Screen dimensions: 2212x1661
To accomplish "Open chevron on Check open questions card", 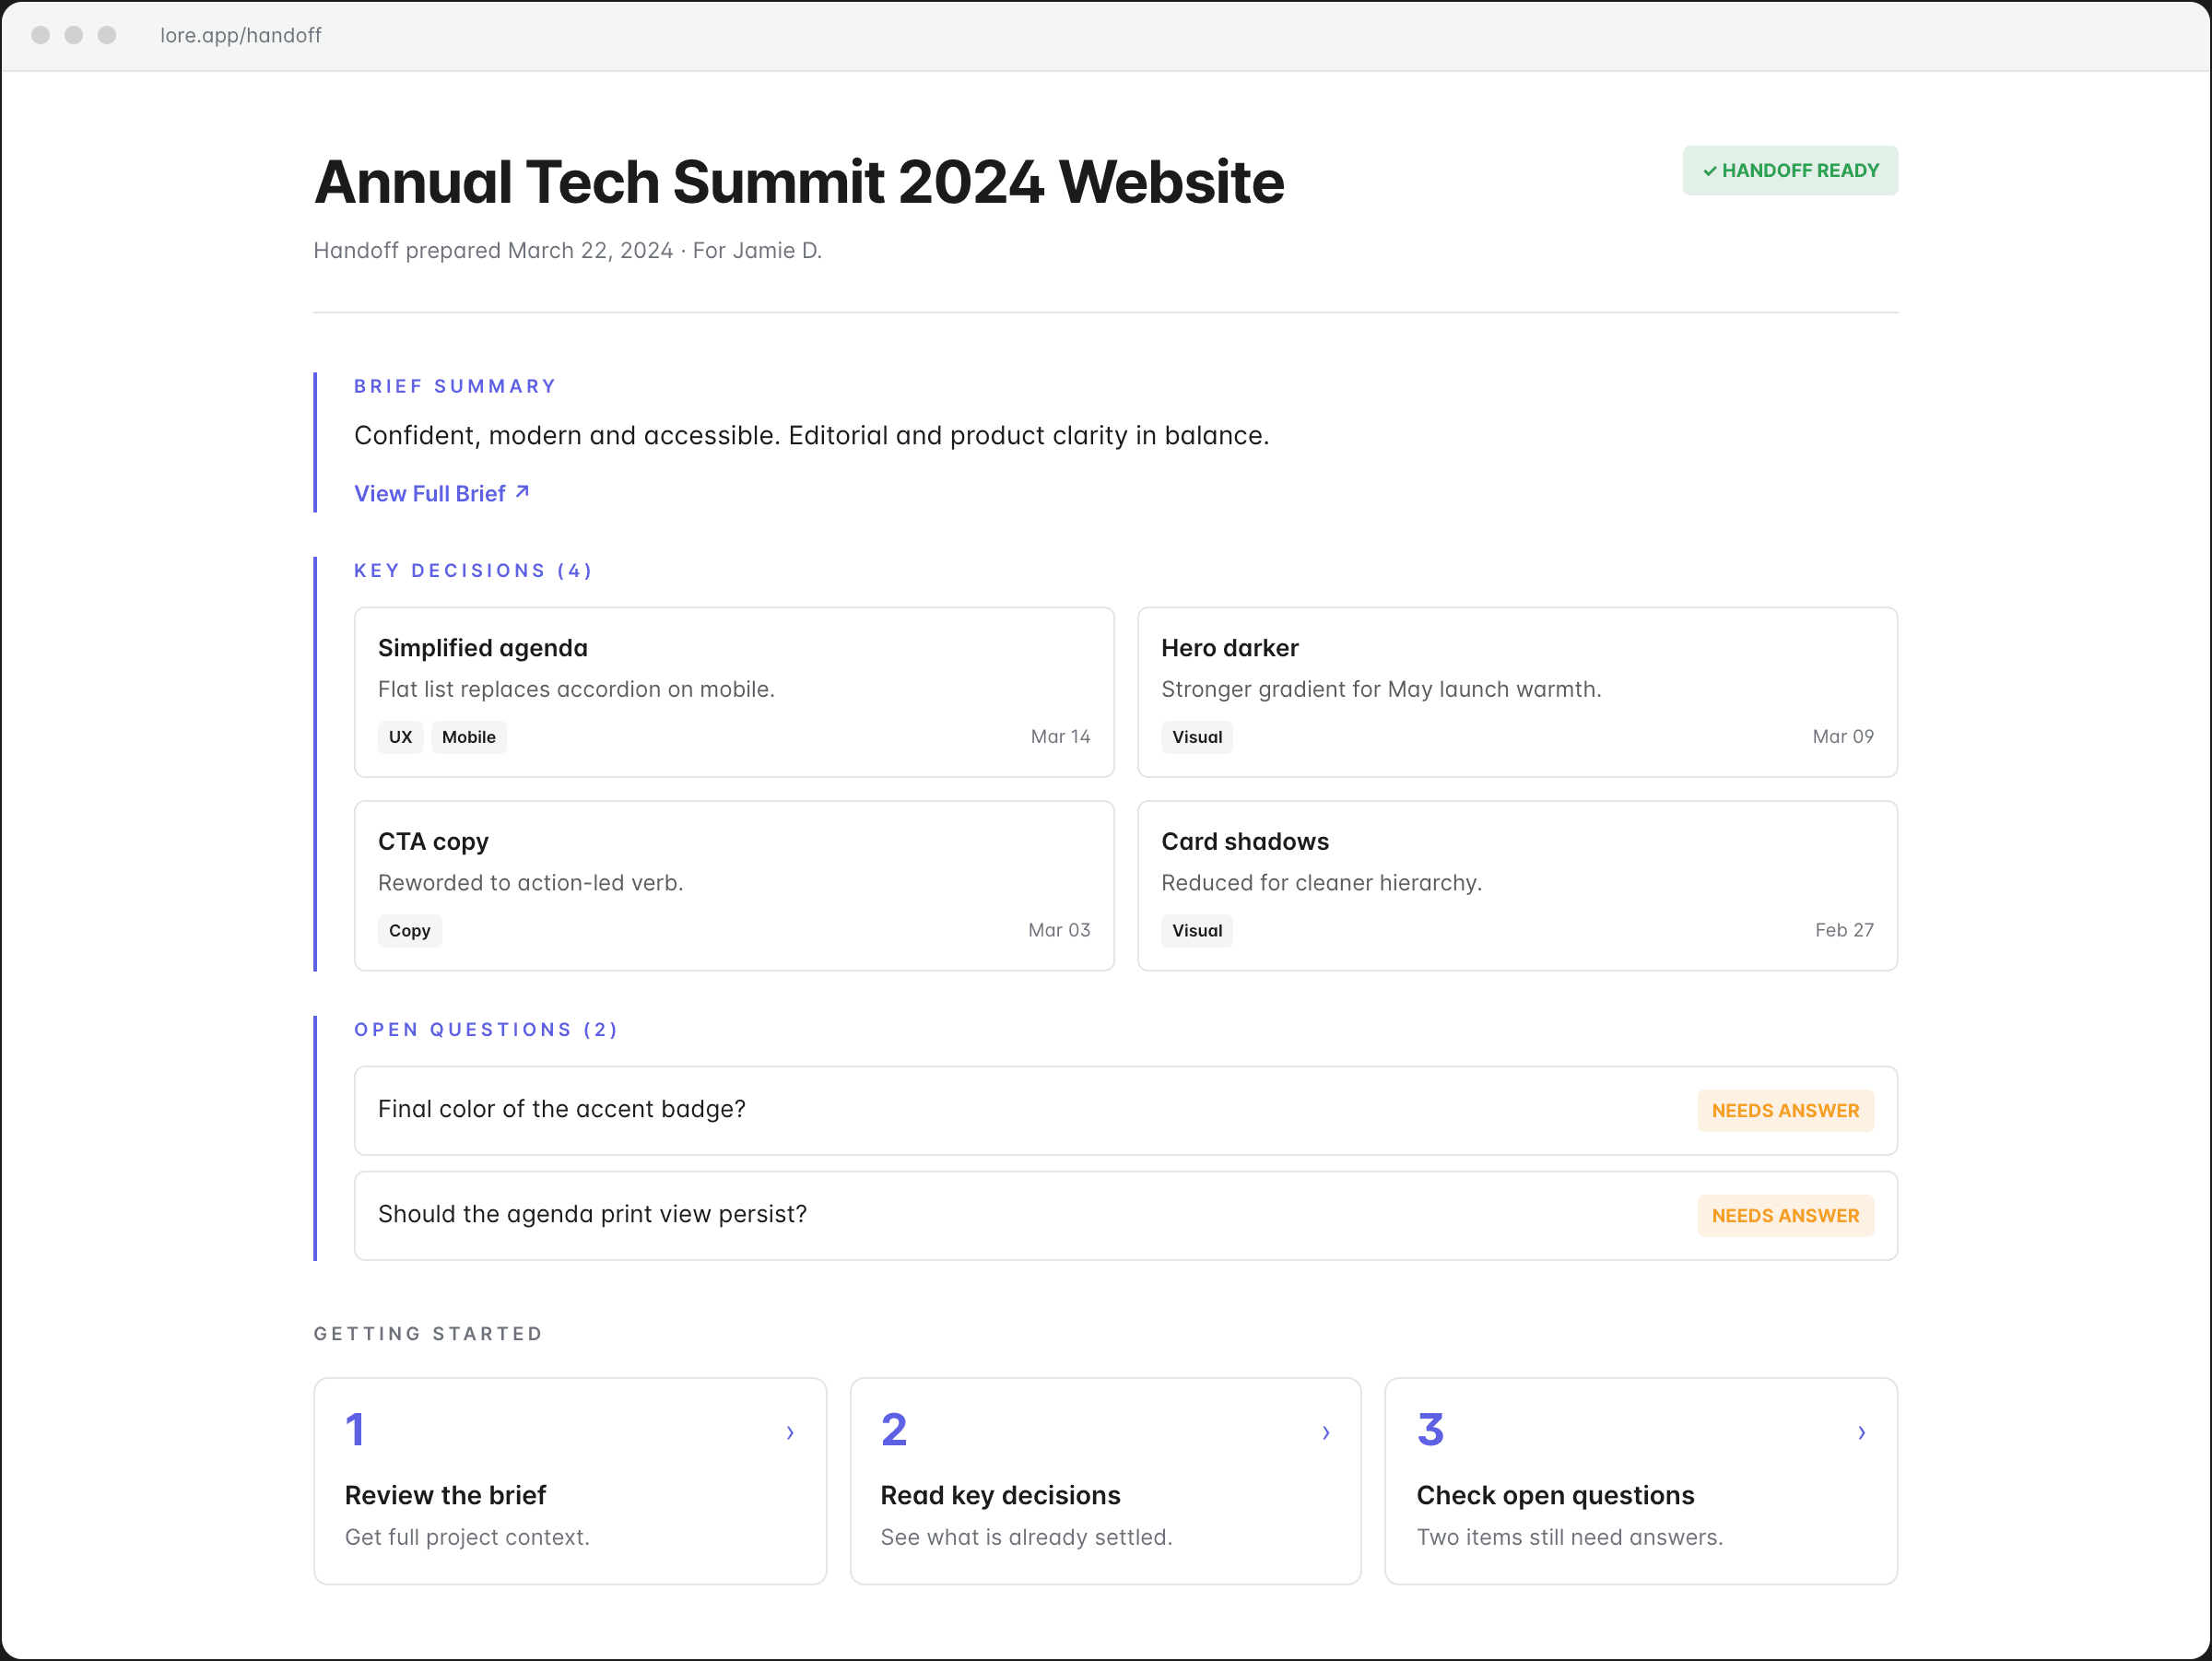I will (1861, 1433).
